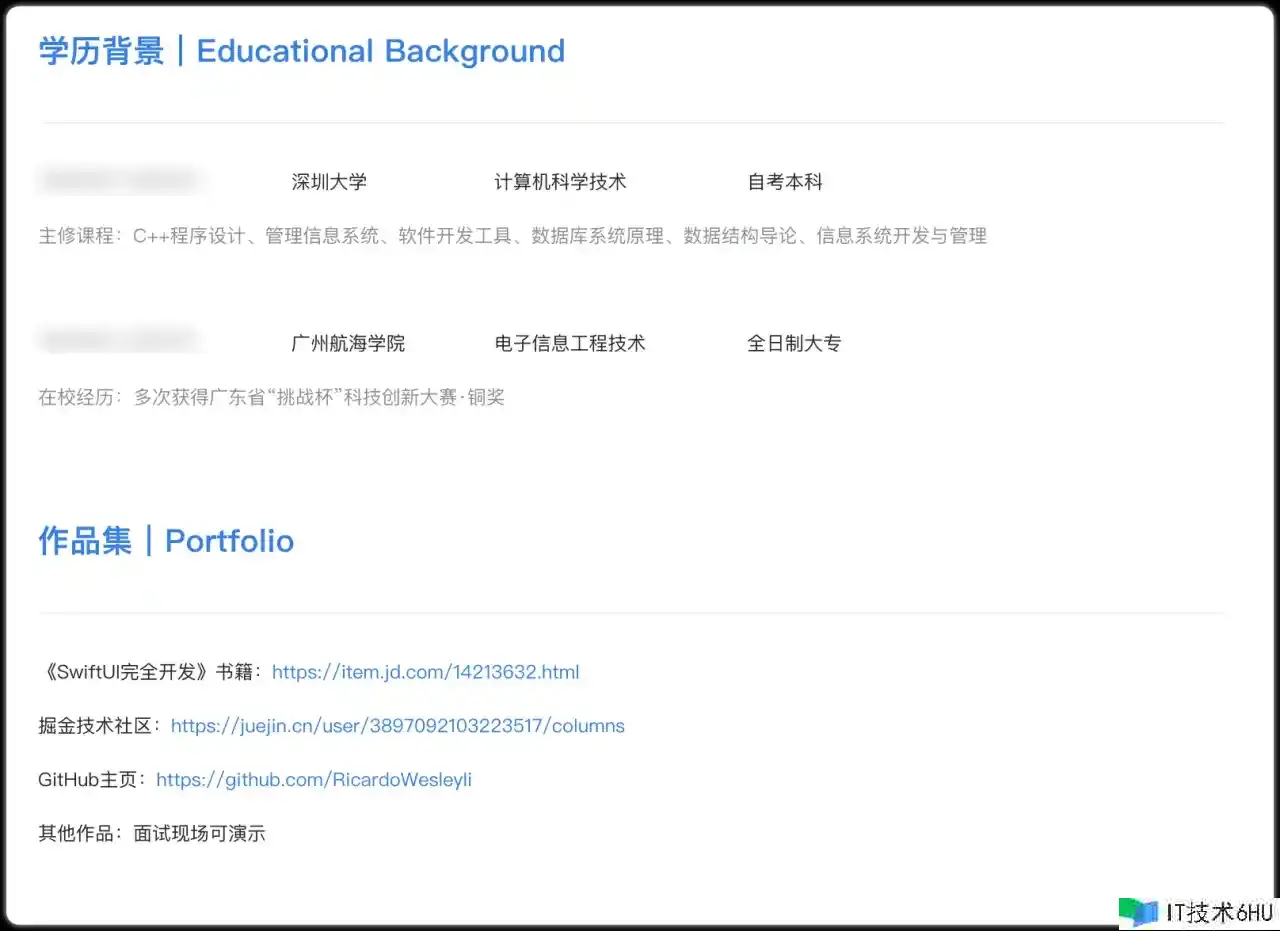Click the 自考本科 degree label
Screen dimensions: 1280x931
(785, 182)
